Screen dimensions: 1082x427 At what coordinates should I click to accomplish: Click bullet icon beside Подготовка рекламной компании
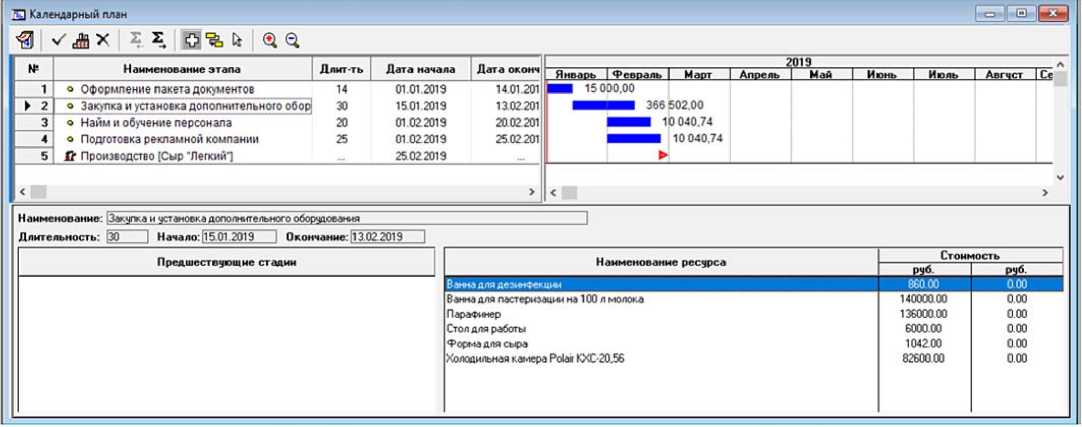click(70, 139)
